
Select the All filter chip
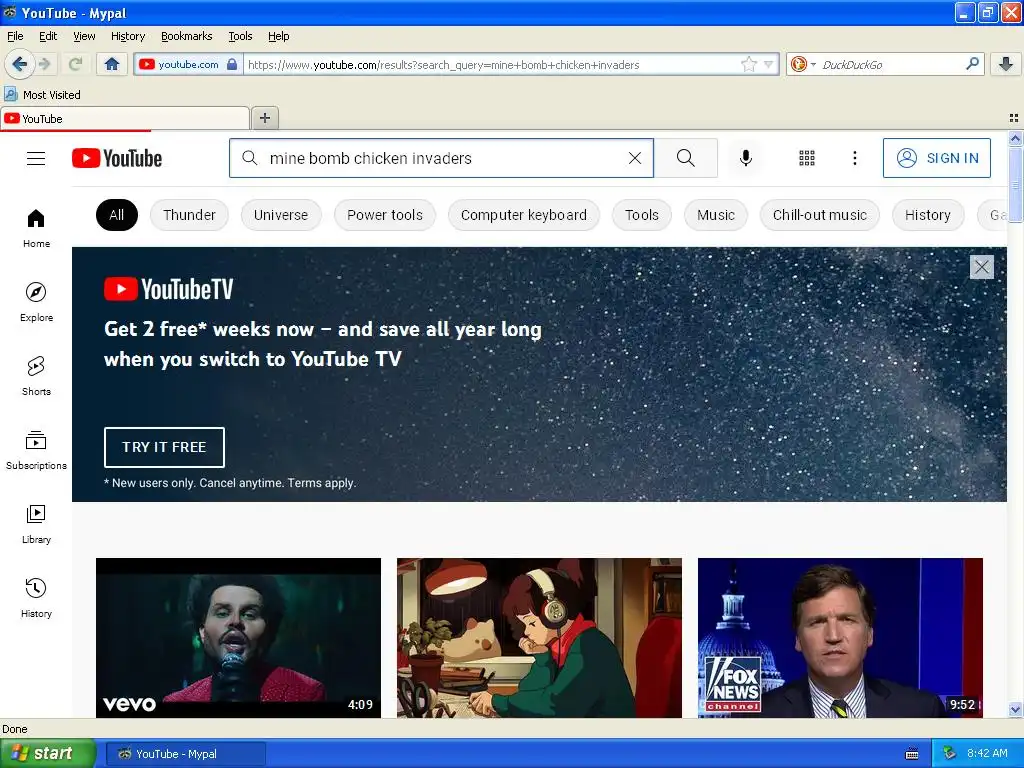coord(117,215)
